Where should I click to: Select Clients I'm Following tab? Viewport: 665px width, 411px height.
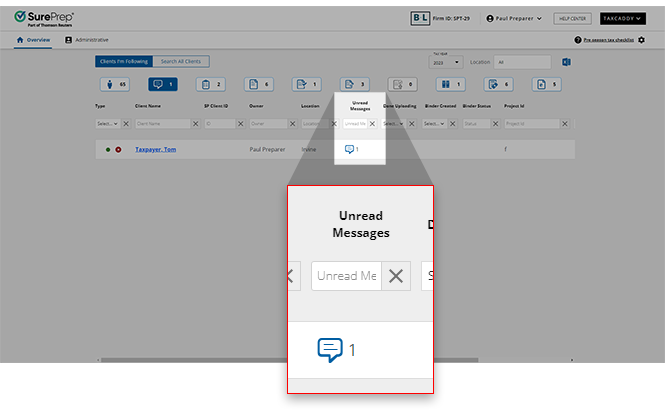[x=124, y=62]
